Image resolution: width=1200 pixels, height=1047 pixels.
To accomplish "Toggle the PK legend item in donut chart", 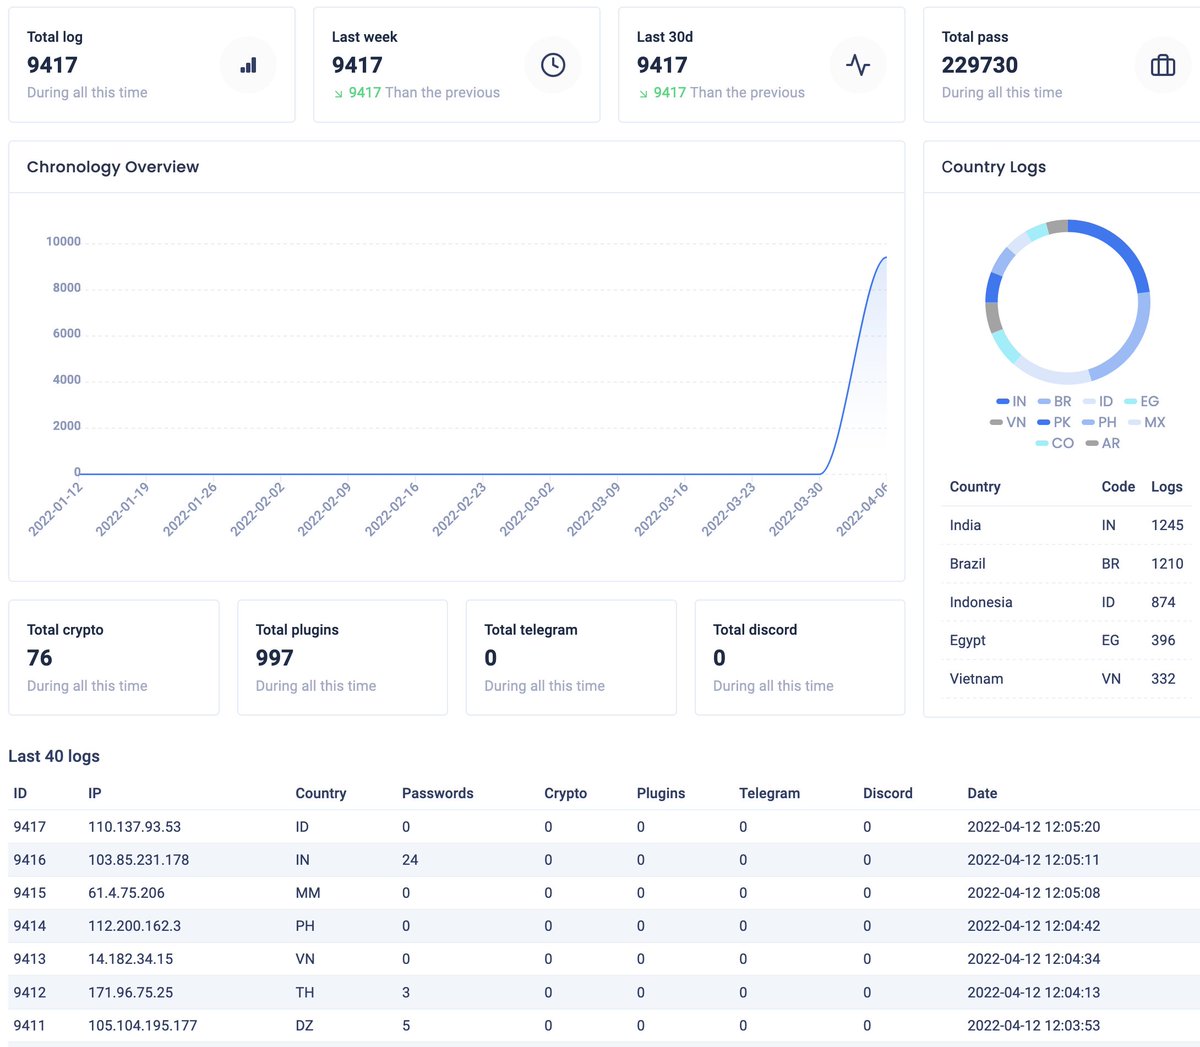I will pos(1054,422).
